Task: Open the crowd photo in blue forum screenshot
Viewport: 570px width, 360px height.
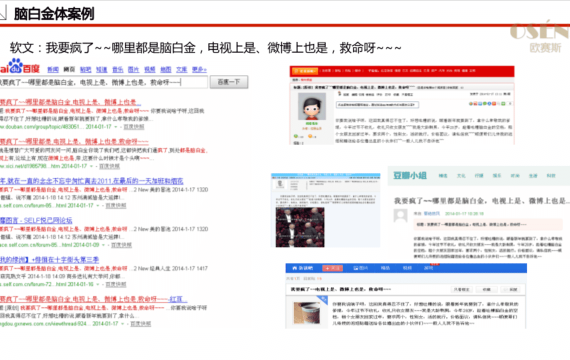Action: click(300, 227)
